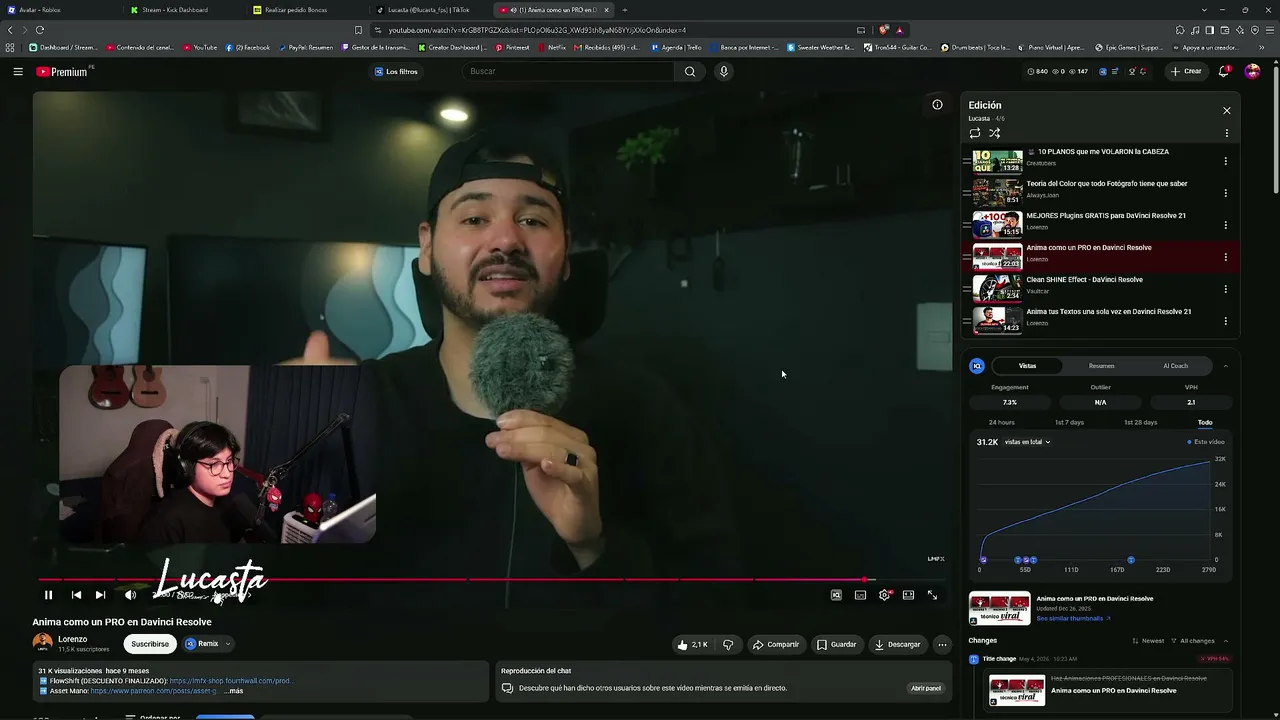This screenshot has width=1280, height=720.
Task: Show the 1st 28 days range
Action: tap(1140, 423)
